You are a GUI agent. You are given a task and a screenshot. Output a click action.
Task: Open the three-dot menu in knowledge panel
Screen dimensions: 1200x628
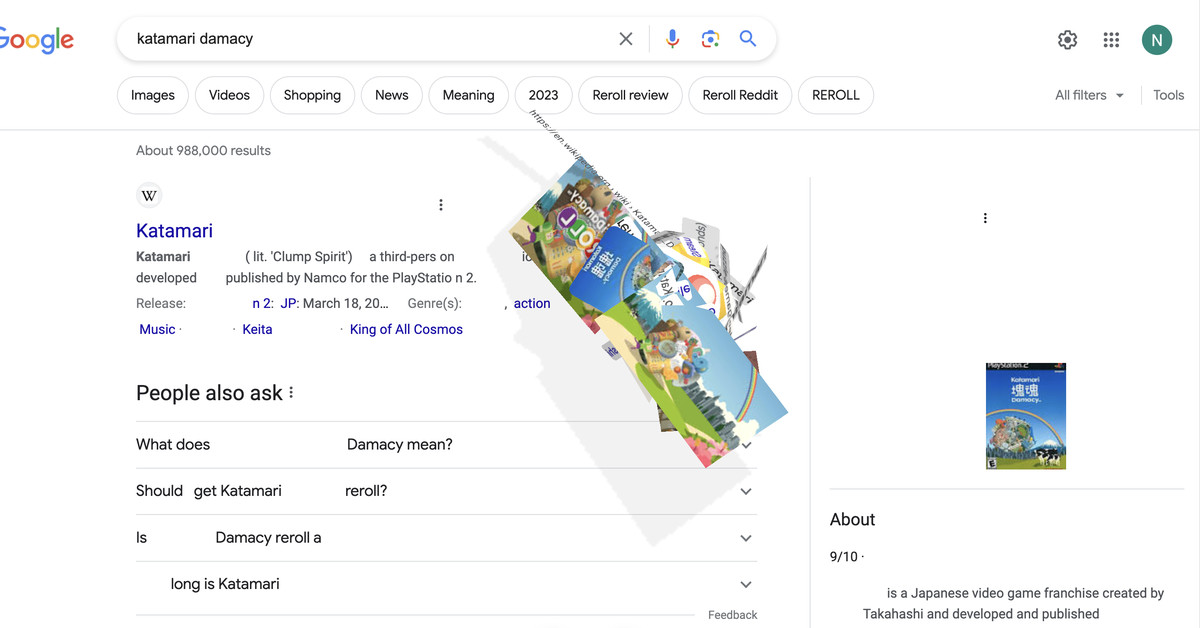point(985,218)
